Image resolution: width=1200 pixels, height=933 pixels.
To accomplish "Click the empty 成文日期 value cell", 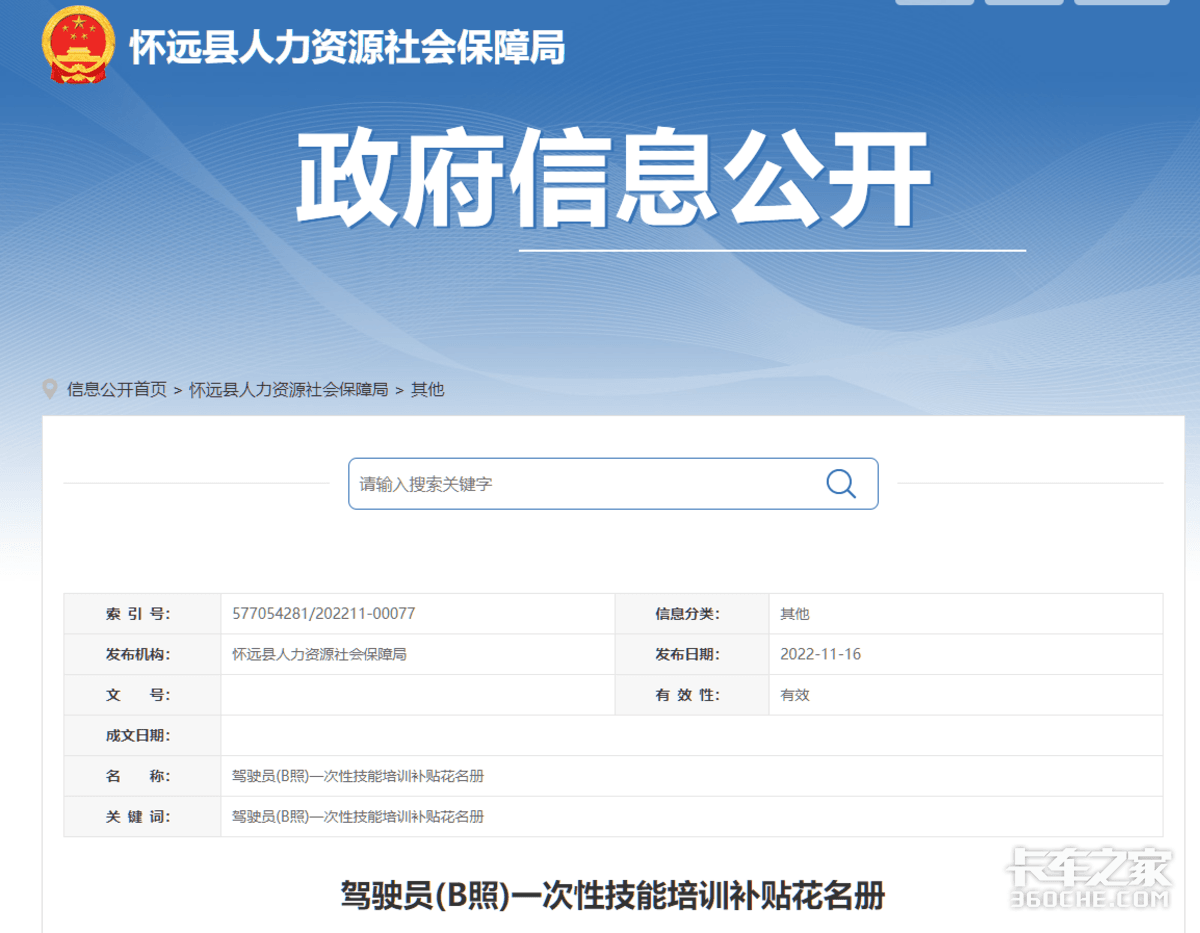I will coord(690,735).
